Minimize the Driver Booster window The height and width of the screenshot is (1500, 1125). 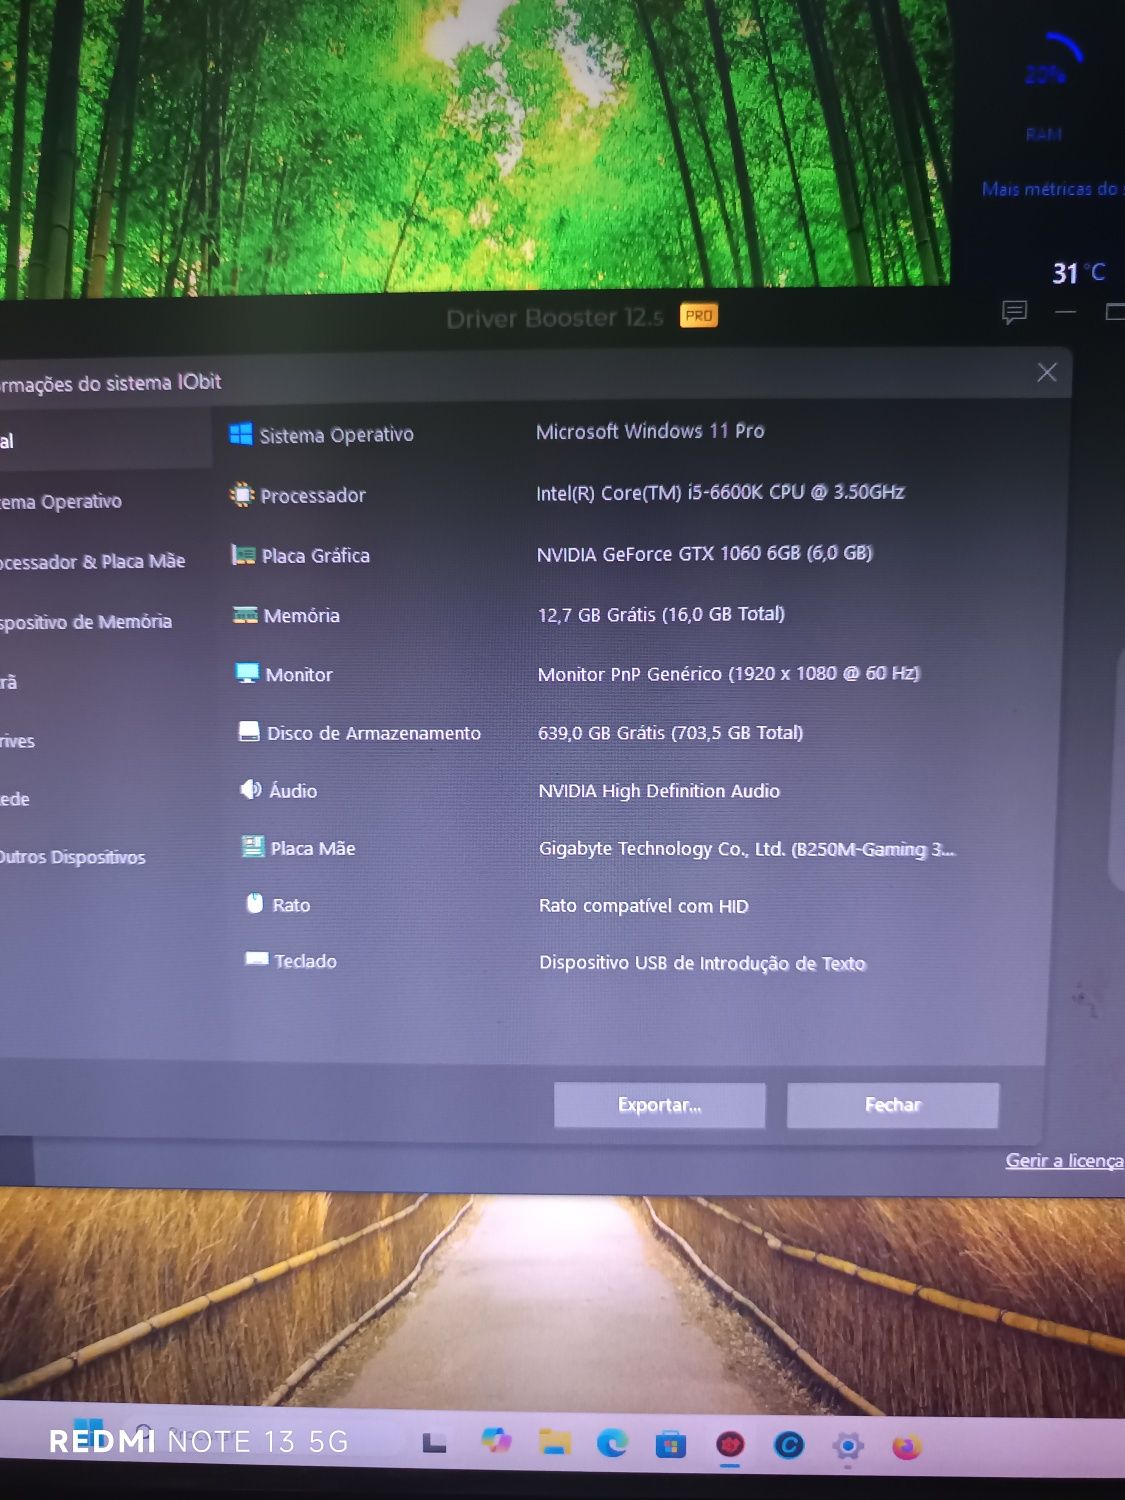(x=1066, y=312)
